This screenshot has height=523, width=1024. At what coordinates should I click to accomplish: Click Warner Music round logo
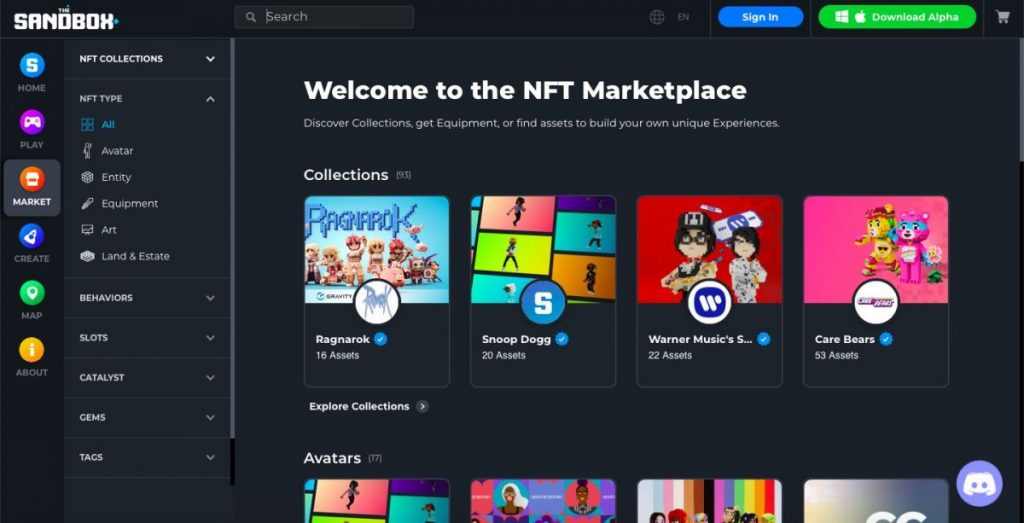click(x=710, y=302)
